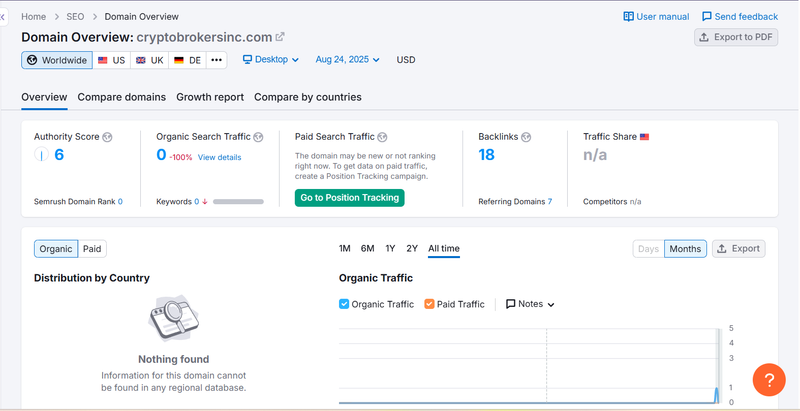800x411 pixels.
Task: Click the globe icon next to Authority Score
Action: point(107,137)
